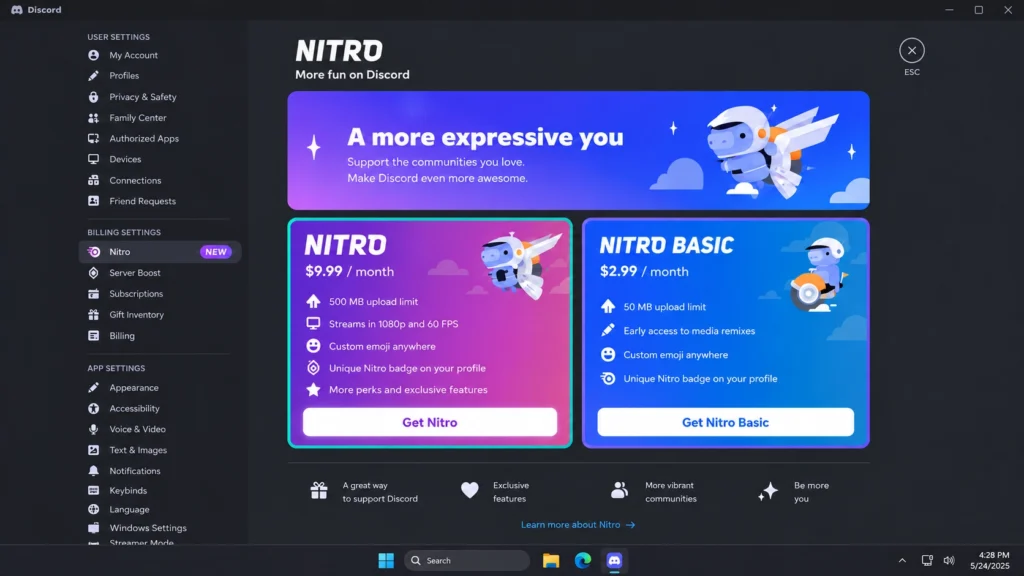The height and width of the screenshot is (576, 1024).
Task: Click the Profiles pencil icon
Action: pos(93,76)
